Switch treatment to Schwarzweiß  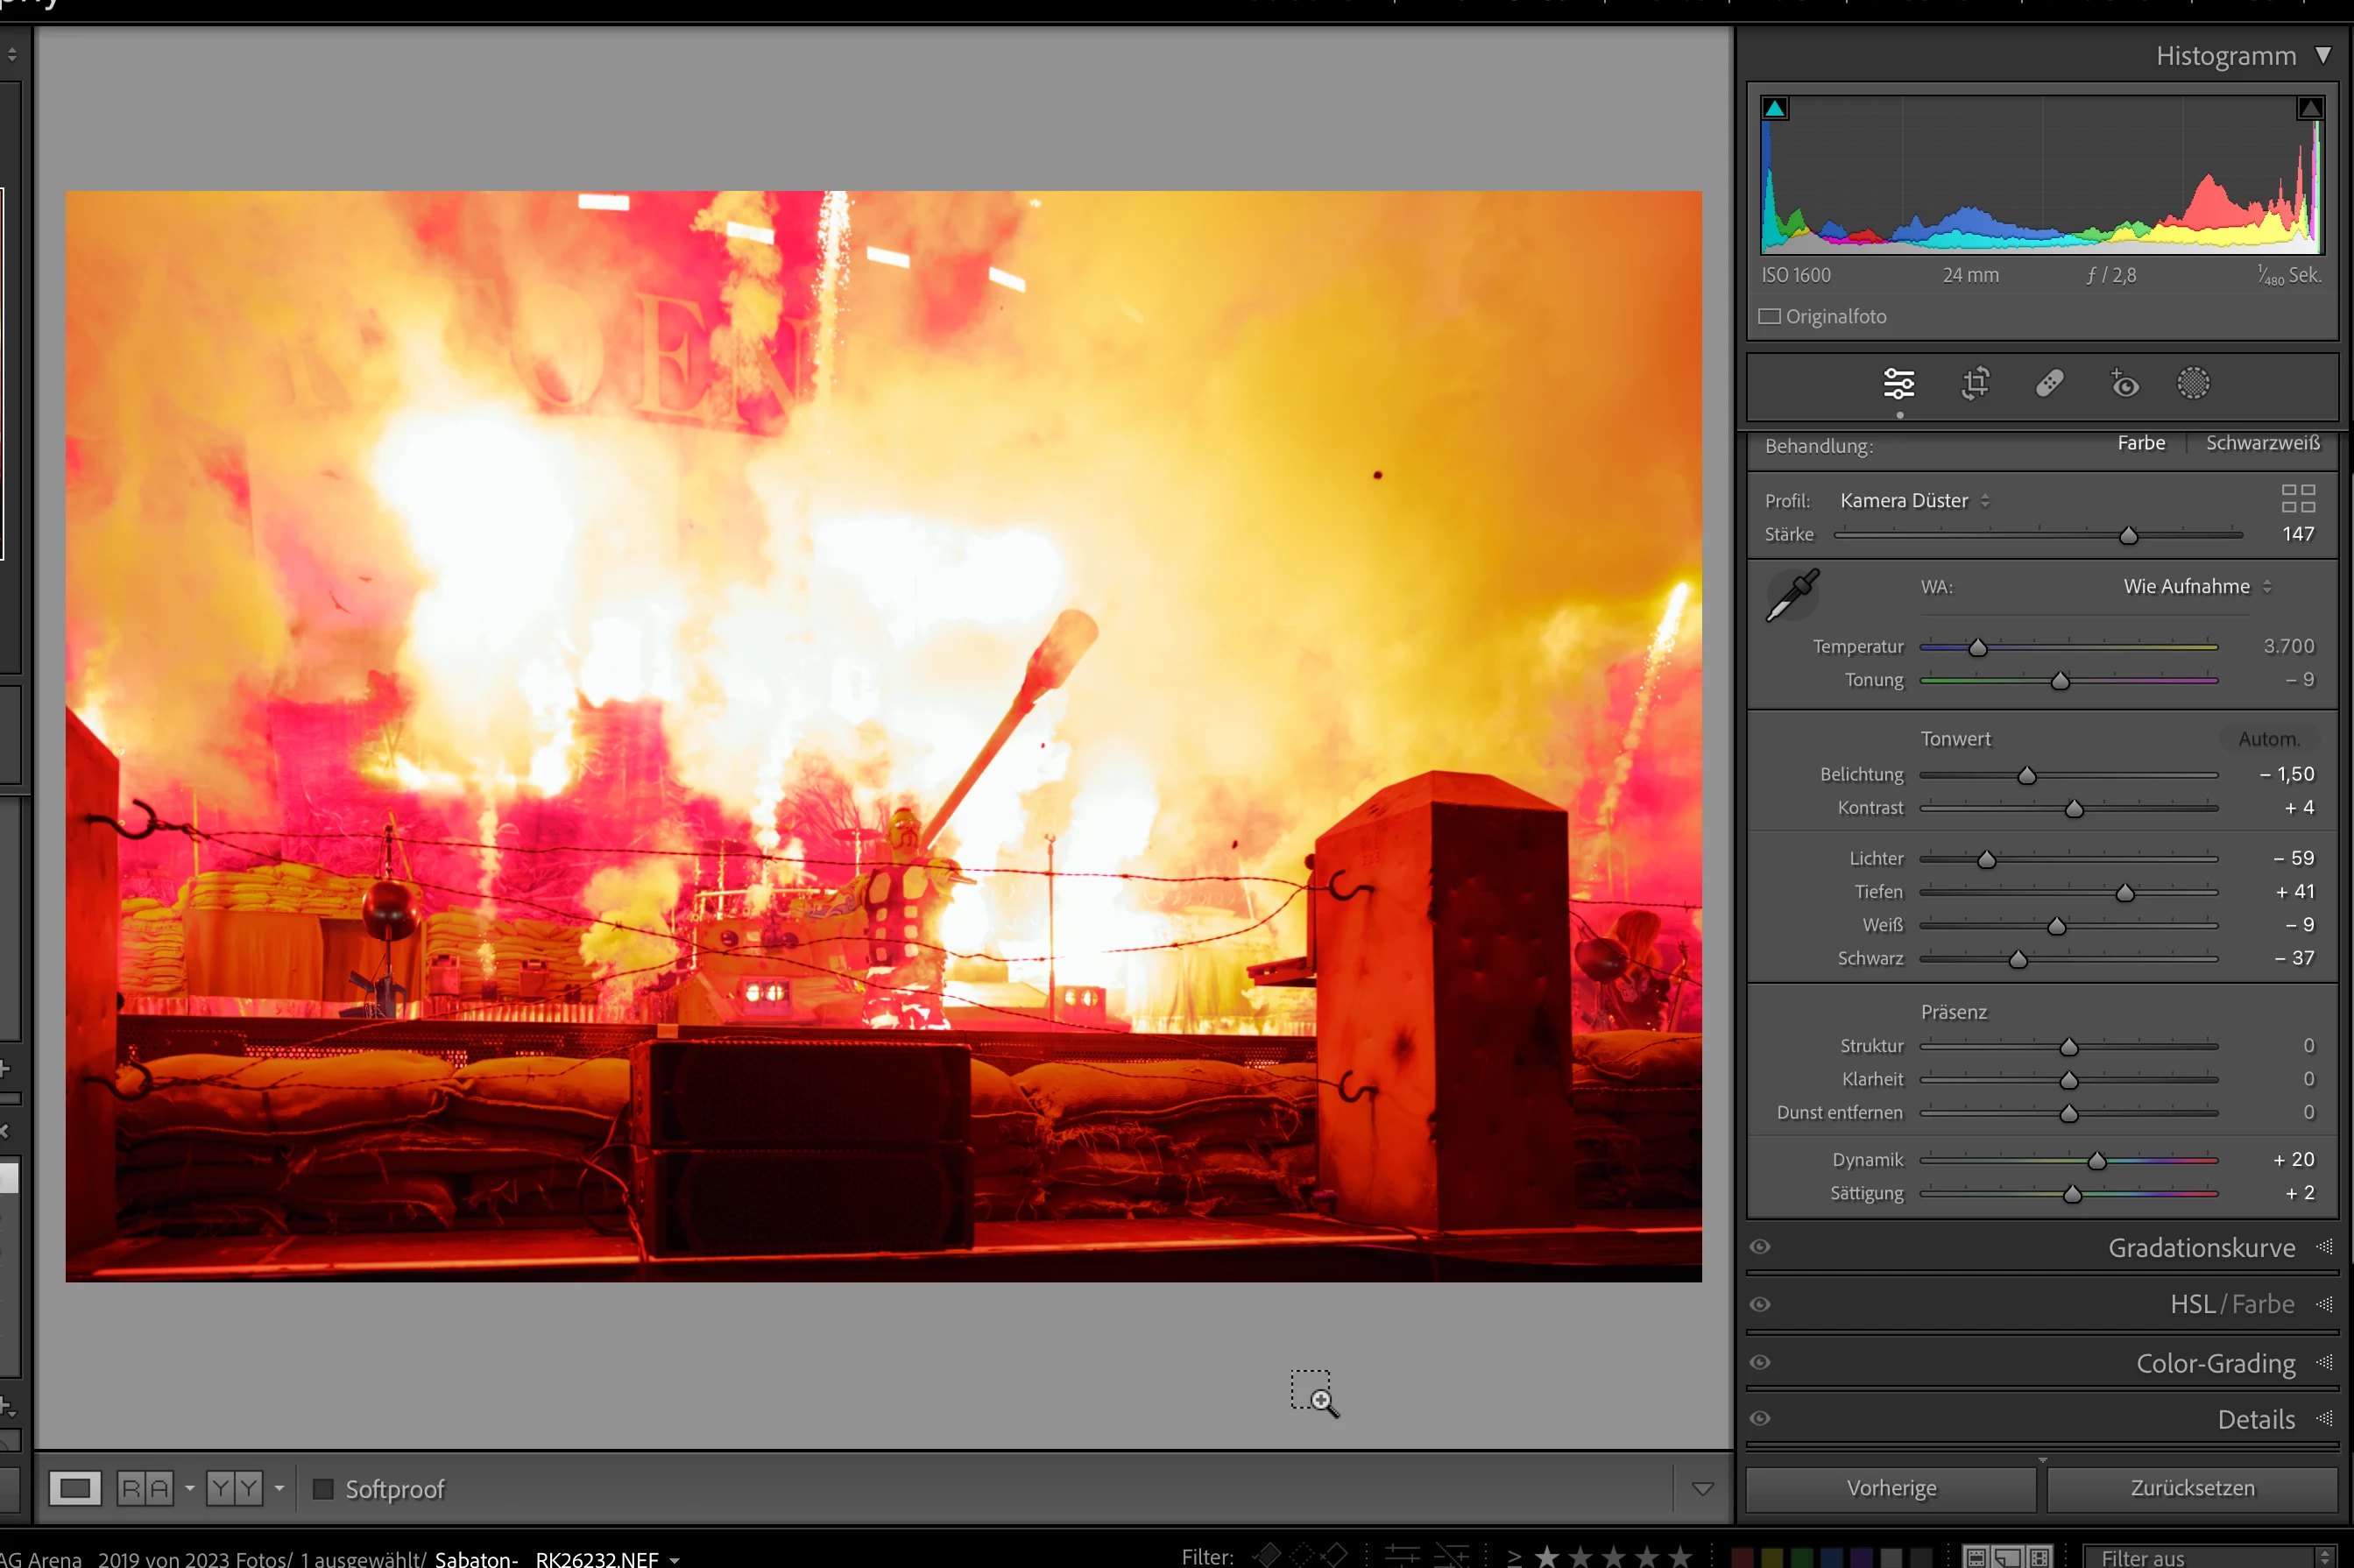(2262, 443)
